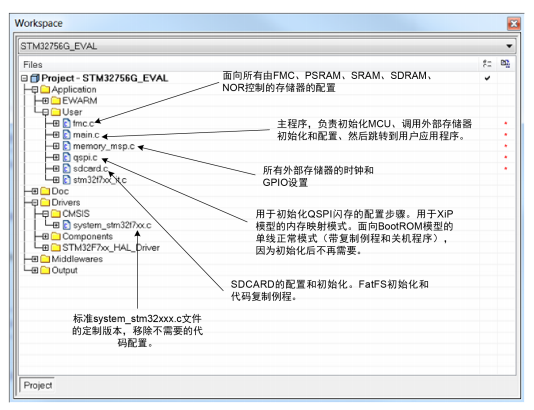Collapse the Application folder node
The width and height of the screenshot is (534, 410).
coord(35,90)
